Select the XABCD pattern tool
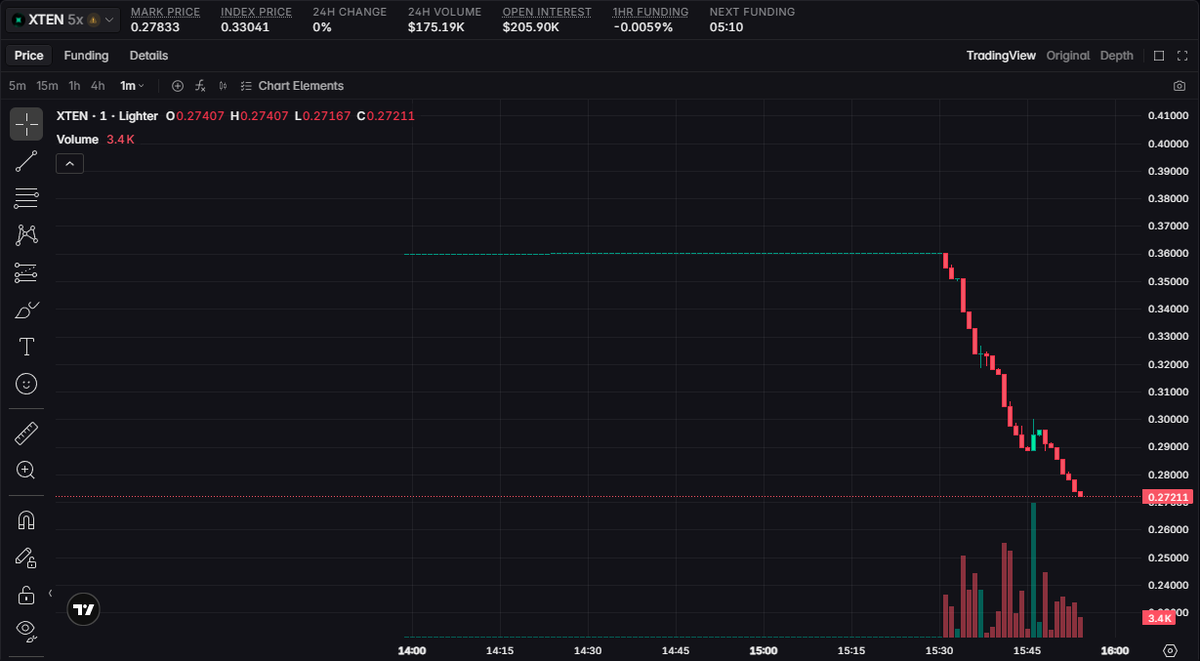The image size is (1200, 661). tap(26, 235)
